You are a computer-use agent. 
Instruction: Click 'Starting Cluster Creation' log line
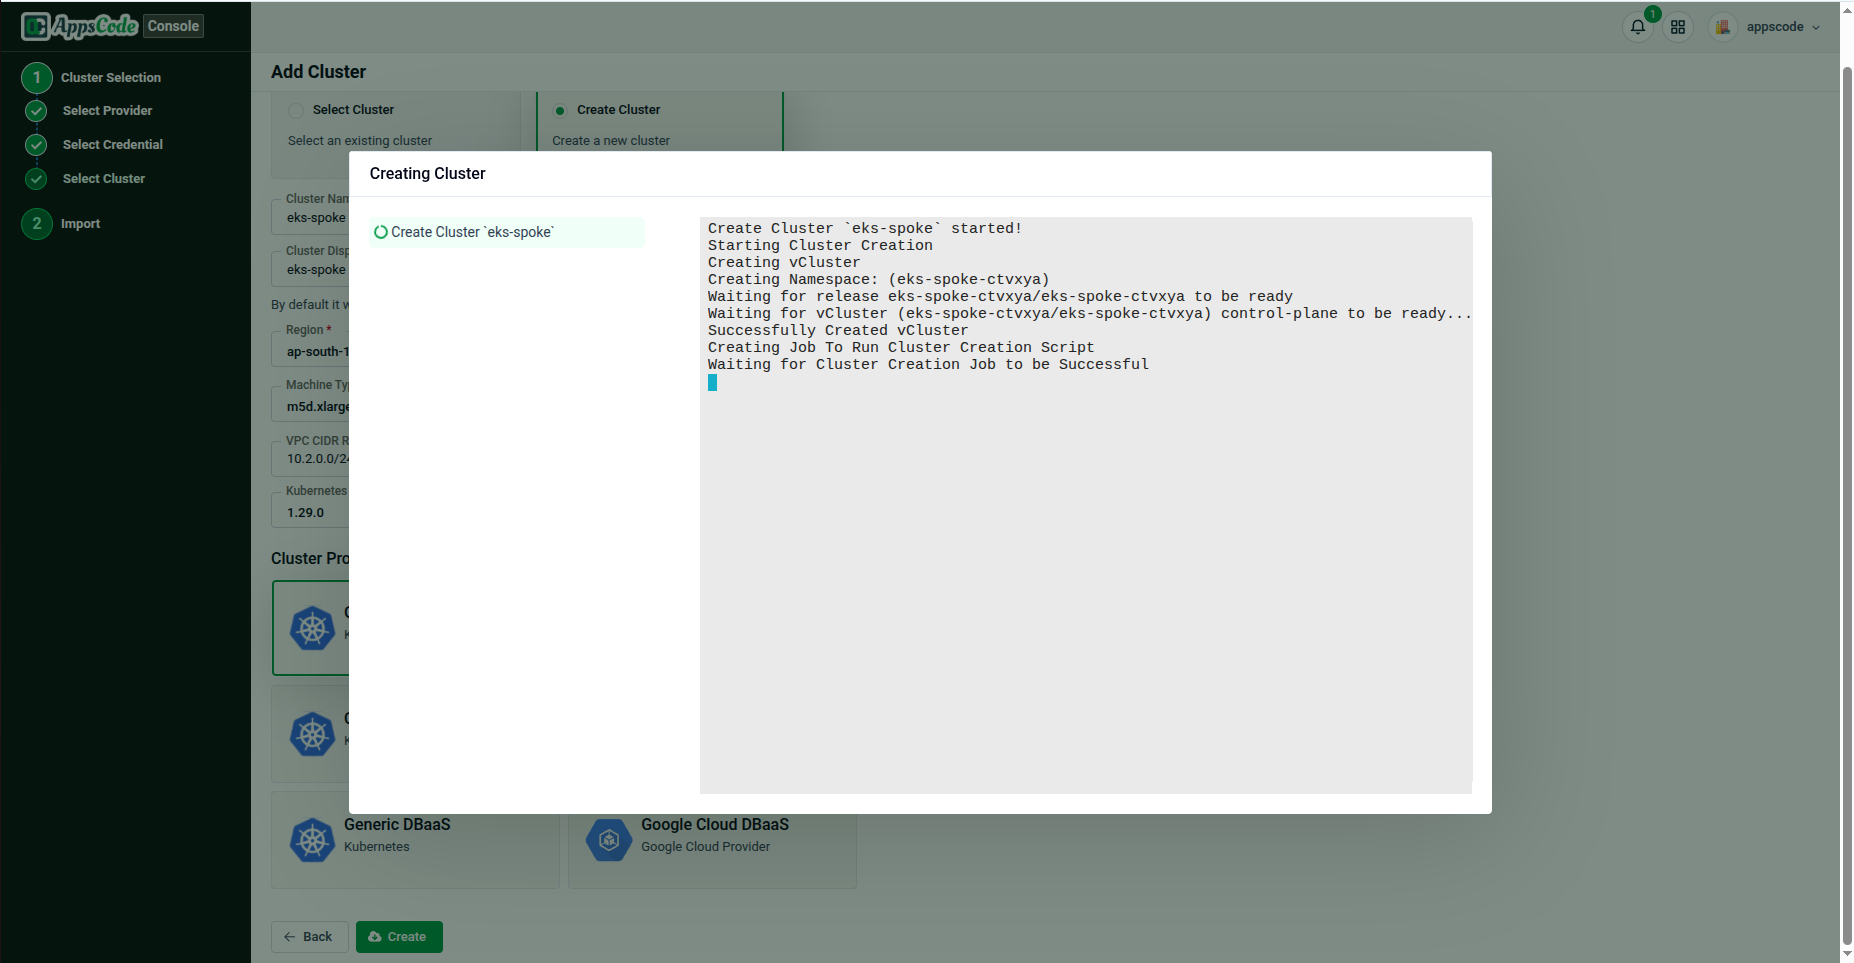click(x=820, y=246)
